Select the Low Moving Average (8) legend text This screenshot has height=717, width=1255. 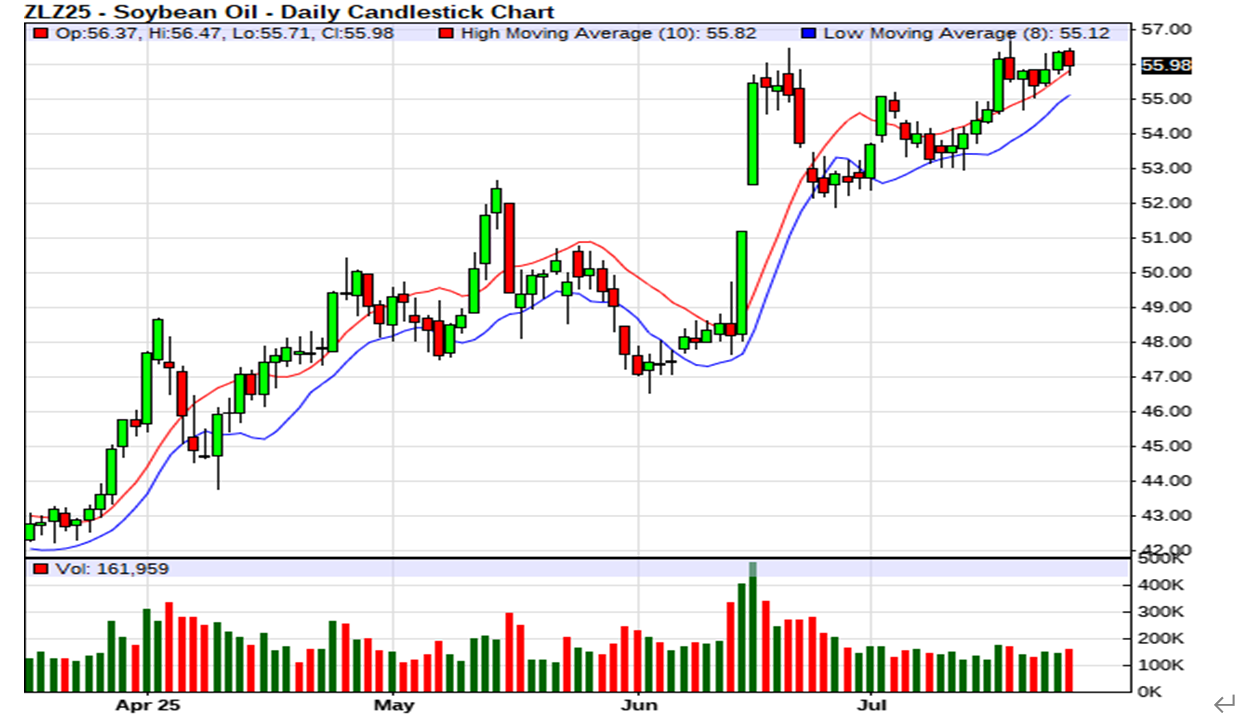click(965, 33)
